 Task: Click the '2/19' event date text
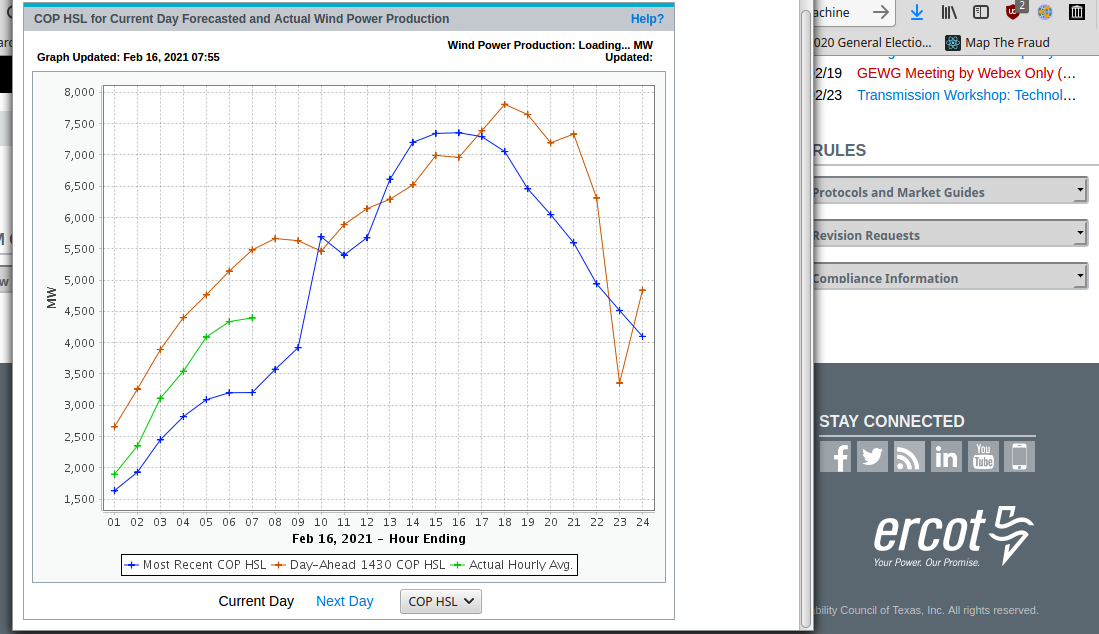[828, 73]
